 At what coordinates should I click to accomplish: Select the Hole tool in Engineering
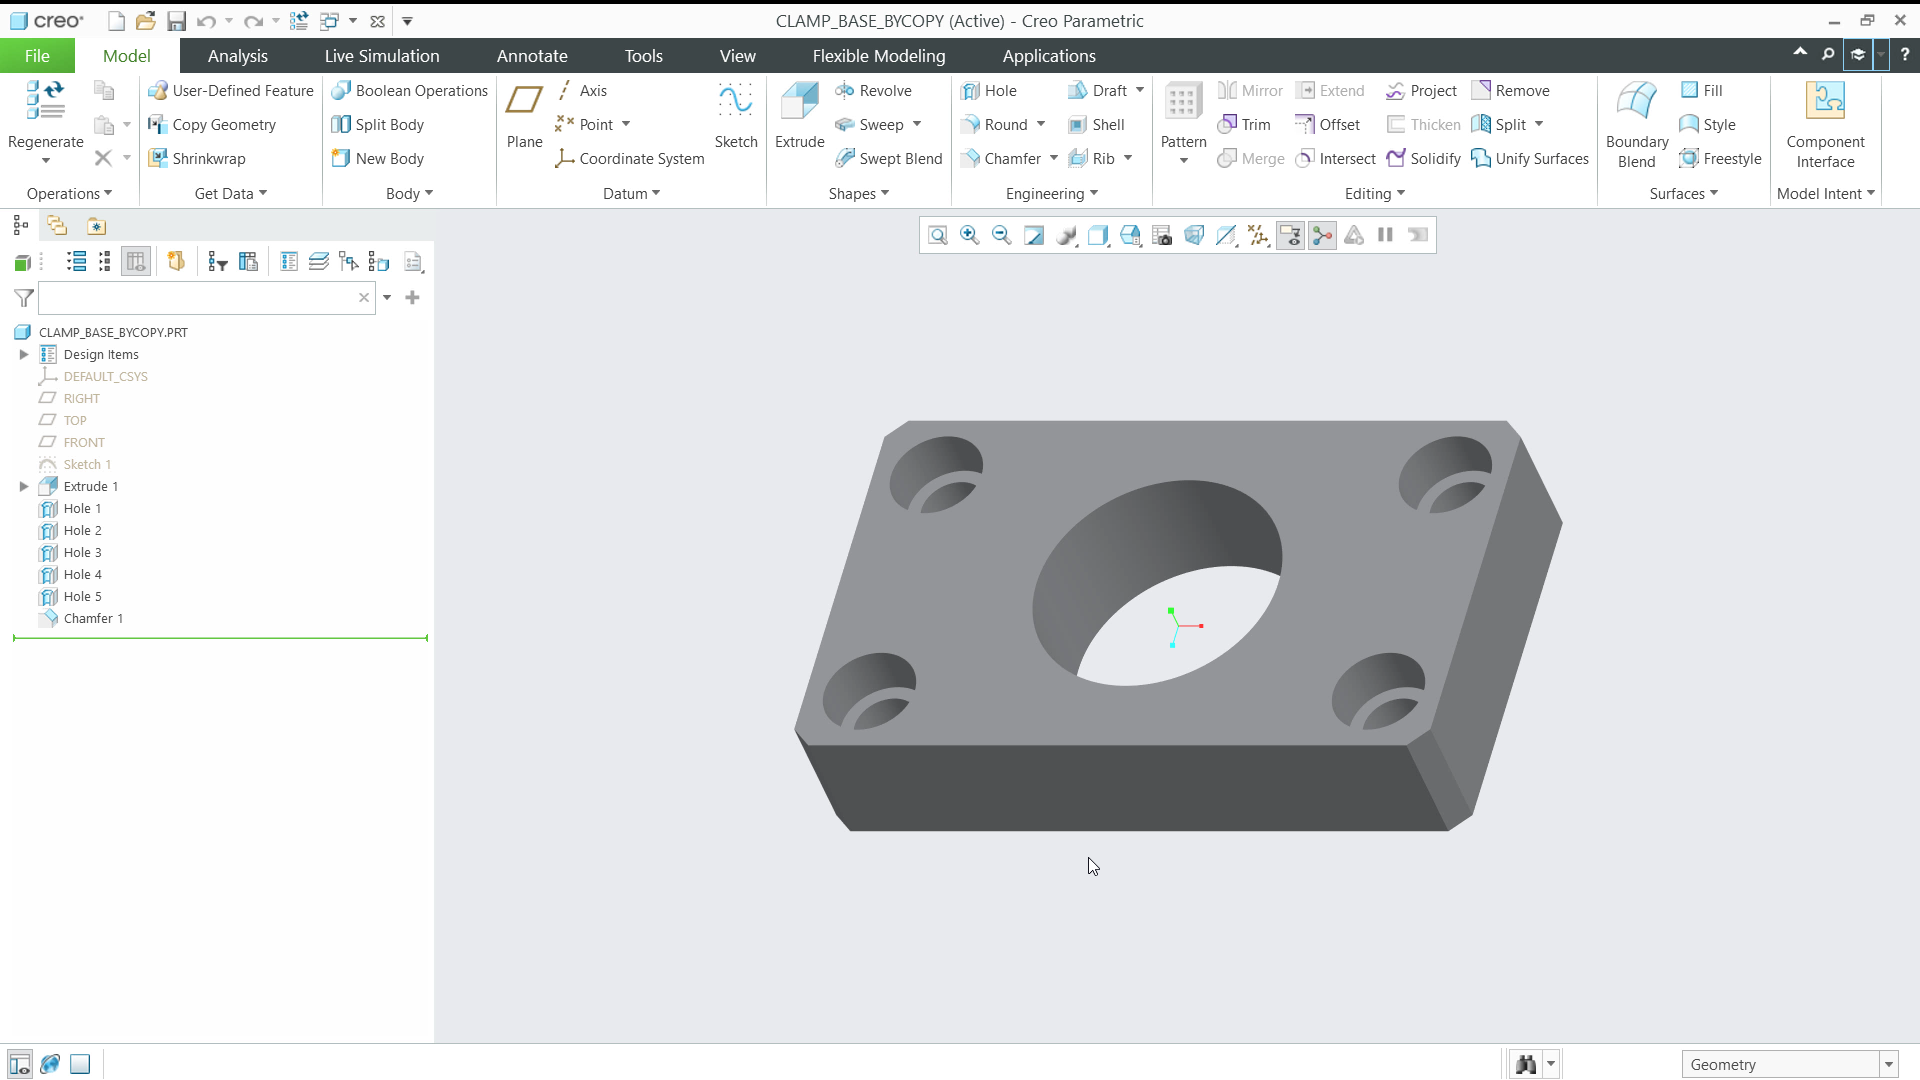988,90
